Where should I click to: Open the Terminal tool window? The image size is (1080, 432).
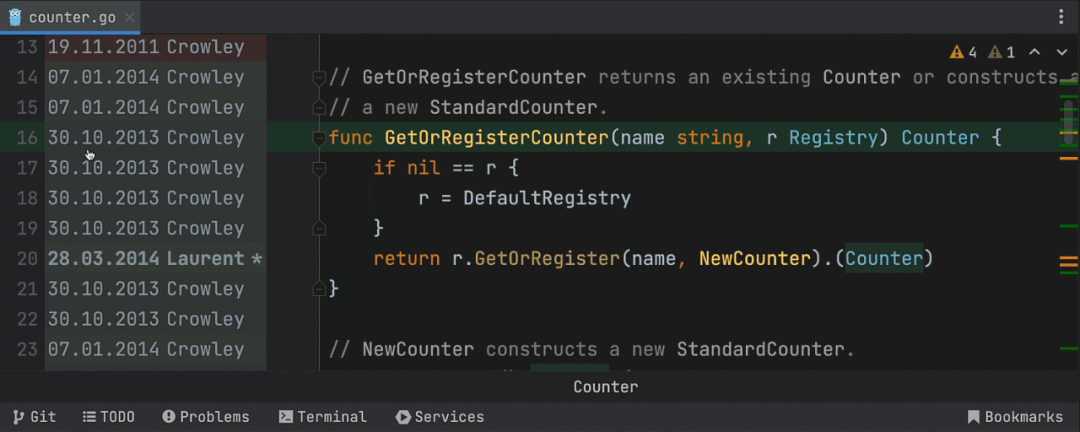(x=322, y=417)
